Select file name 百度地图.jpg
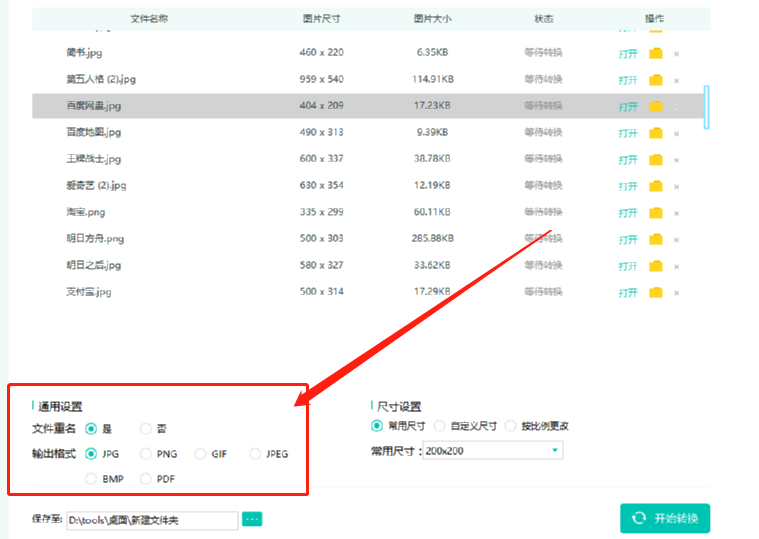 point(93,132)
